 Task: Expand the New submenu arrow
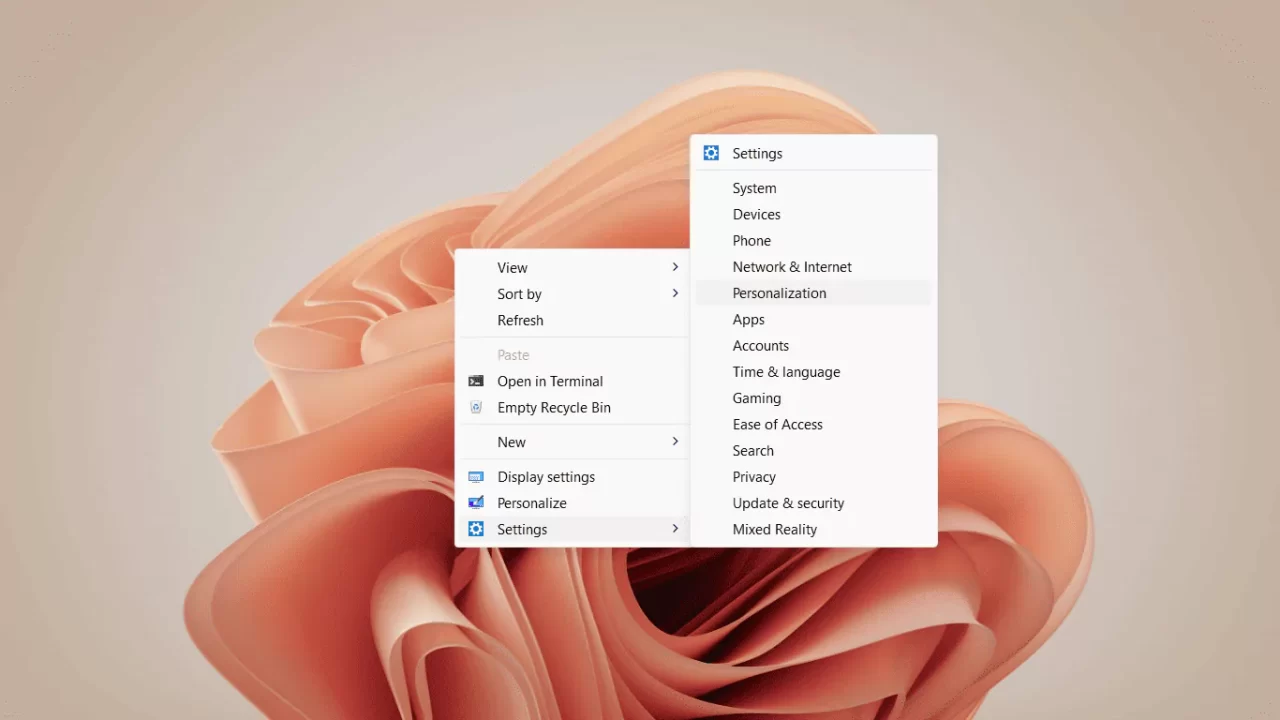click(675, 441)
